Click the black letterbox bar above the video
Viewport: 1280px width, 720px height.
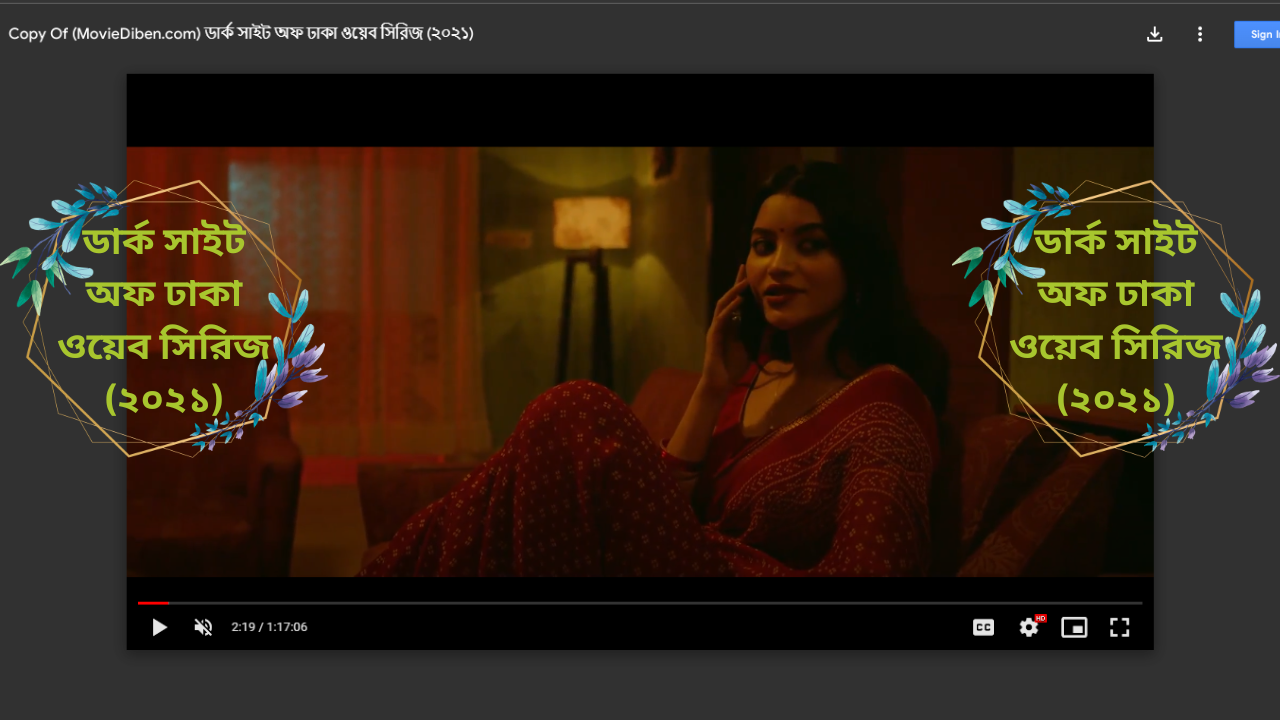640,110
